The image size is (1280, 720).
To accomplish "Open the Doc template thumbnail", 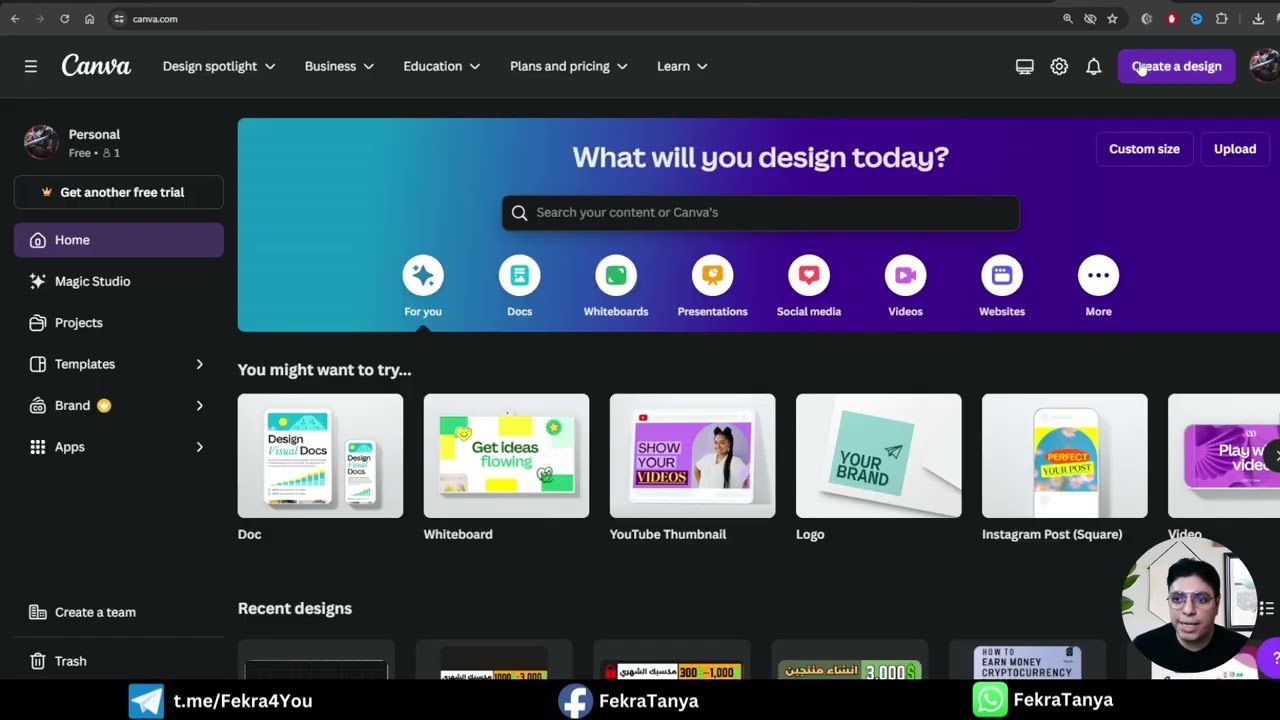I will click(320, 456).
